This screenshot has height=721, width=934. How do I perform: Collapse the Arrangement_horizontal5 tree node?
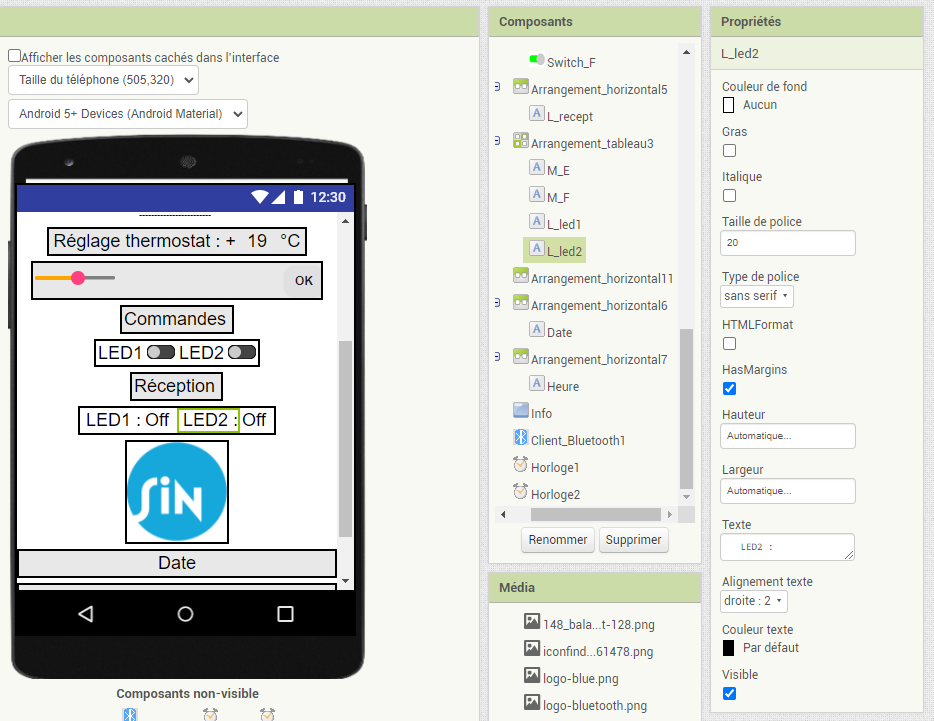(x=497, y=87)
